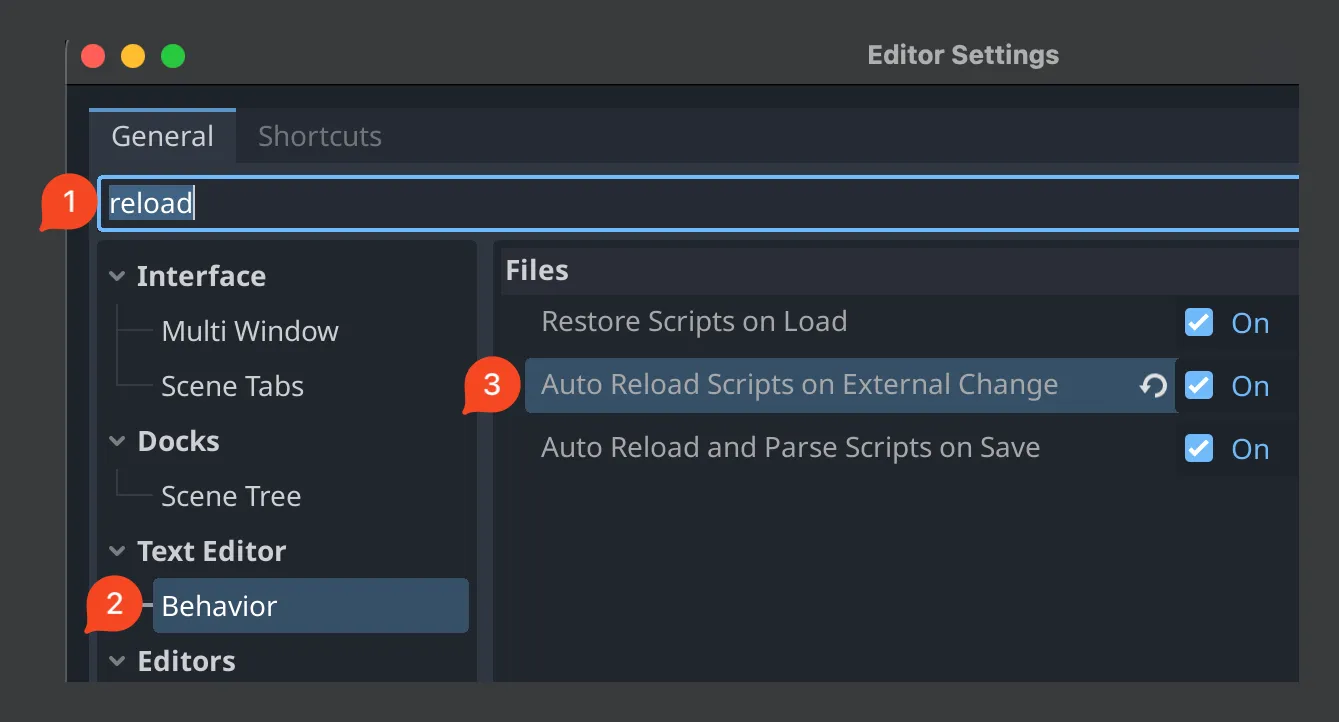Maximize the Editor Settings window
The image size is (1339, 722).
[173, 56]
